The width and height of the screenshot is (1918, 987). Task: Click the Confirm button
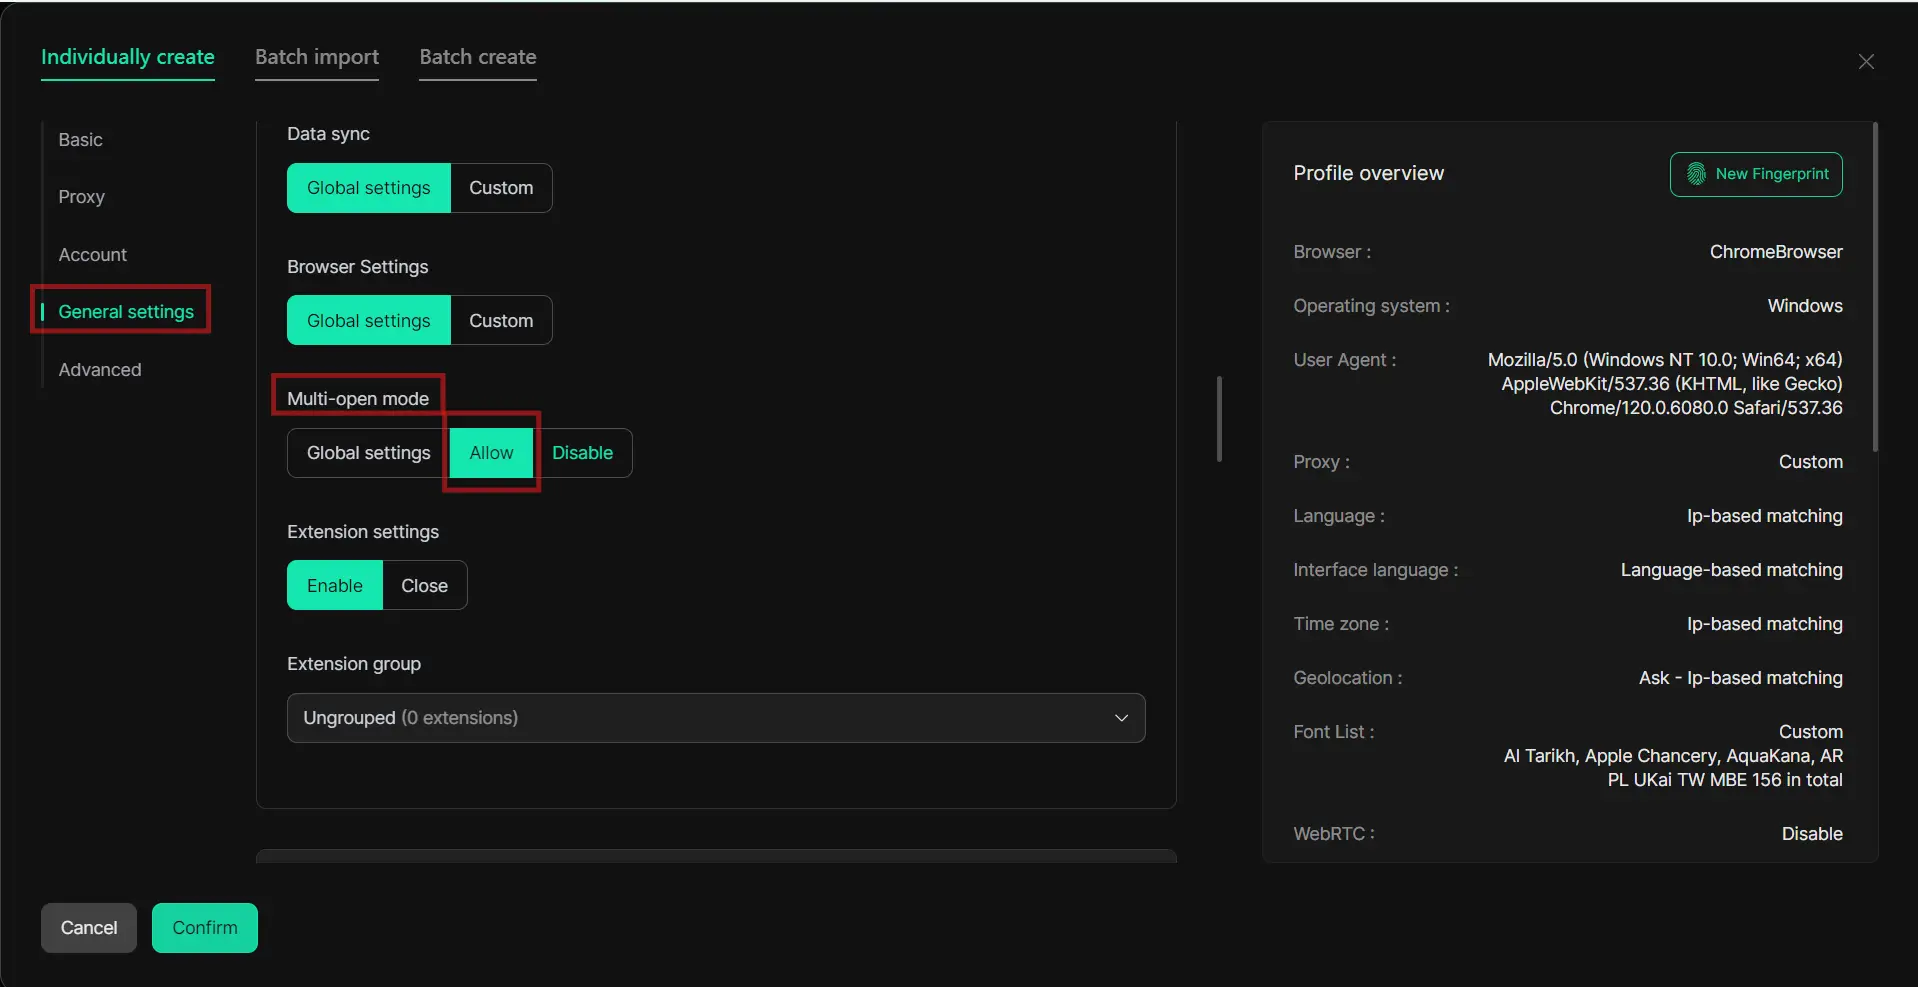(205, 928)
